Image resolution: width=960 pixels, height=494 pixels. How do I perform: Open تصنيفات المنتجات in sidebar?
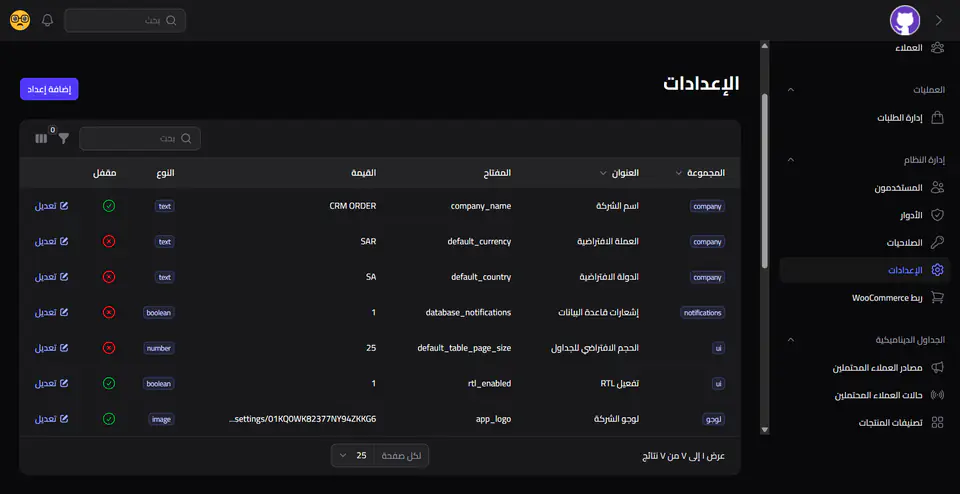pyautogui.click(x=890, y=422)
